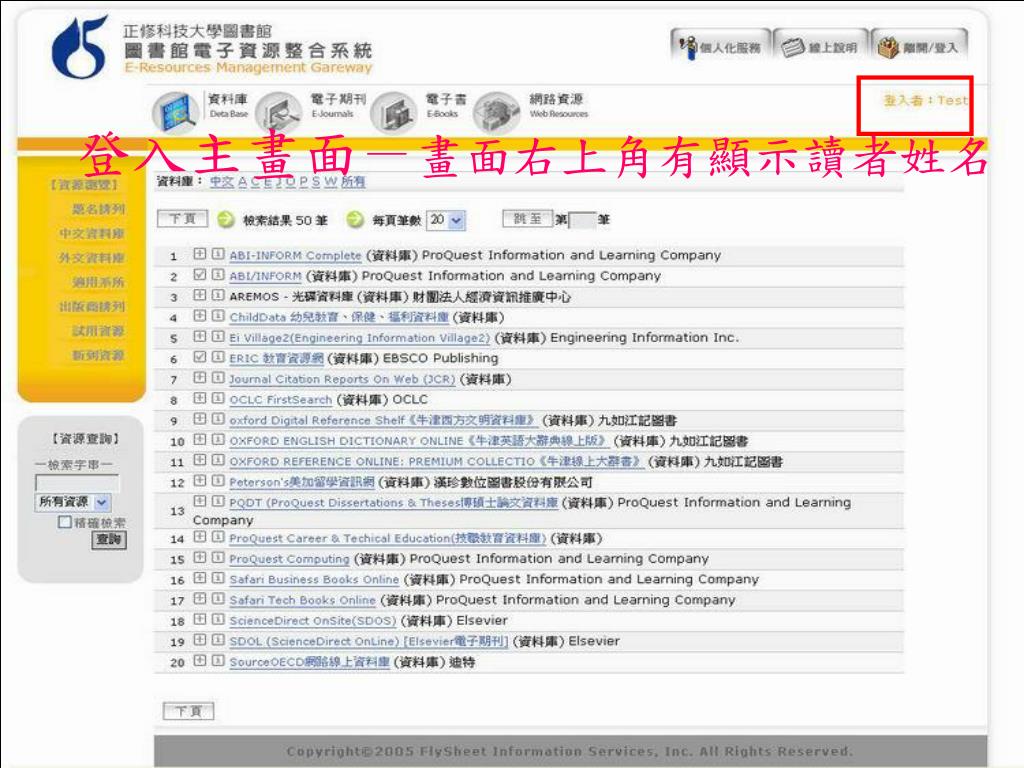Image resolution: width=1024 pixels, height=768 pixels.
Task: Click the library logo at the header
Action: click(x=79, y=46)
